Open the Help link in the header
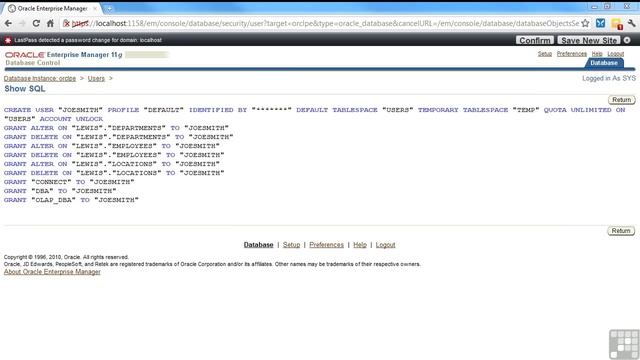The height and width of the screenshot is (360, 640). coord(597,54)
